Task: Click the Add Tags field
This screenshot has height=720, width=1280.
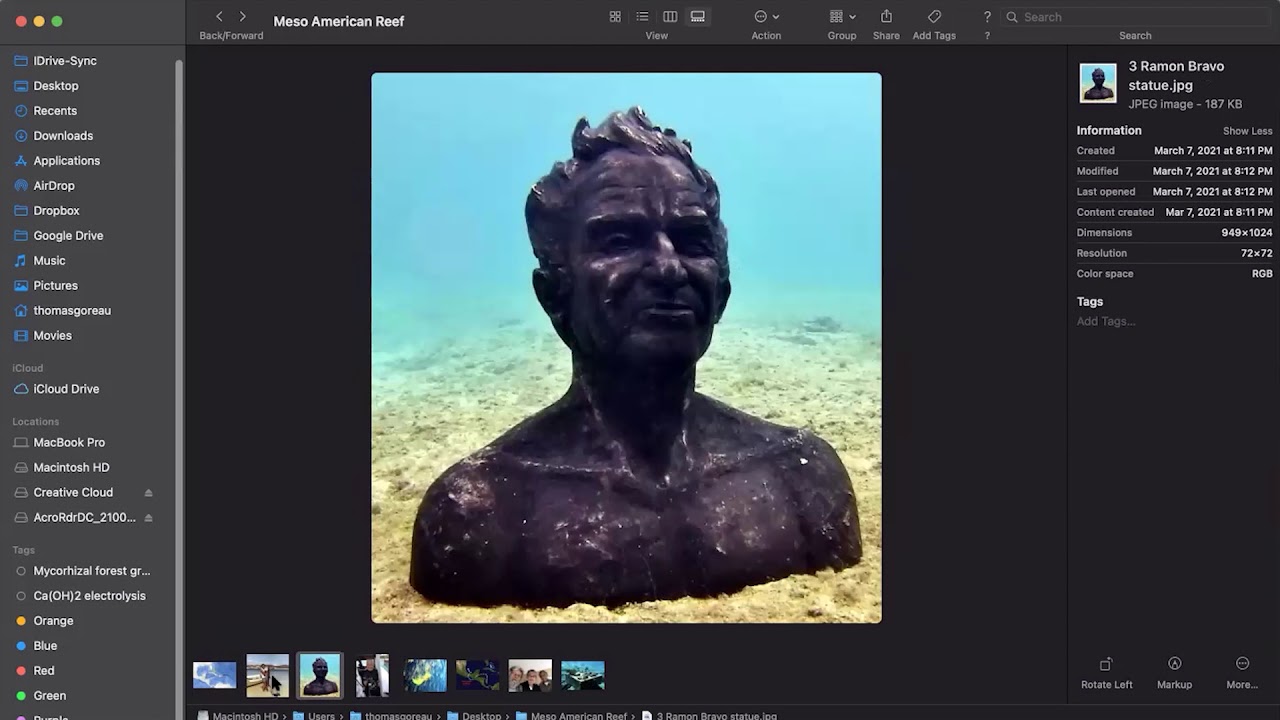Action: pyautogui.click(x=1106, y=321)
